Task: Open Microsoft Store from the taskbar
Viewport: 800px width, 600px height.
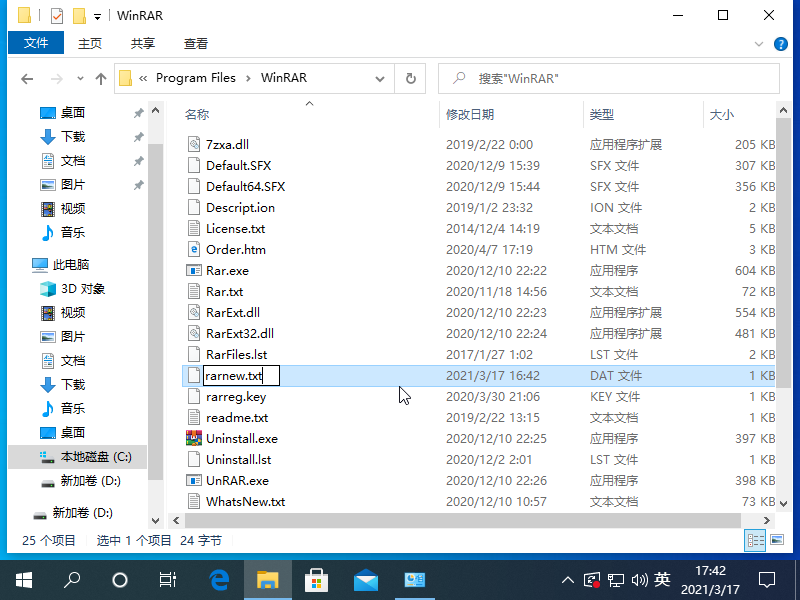Action: [x=315, y=579]
